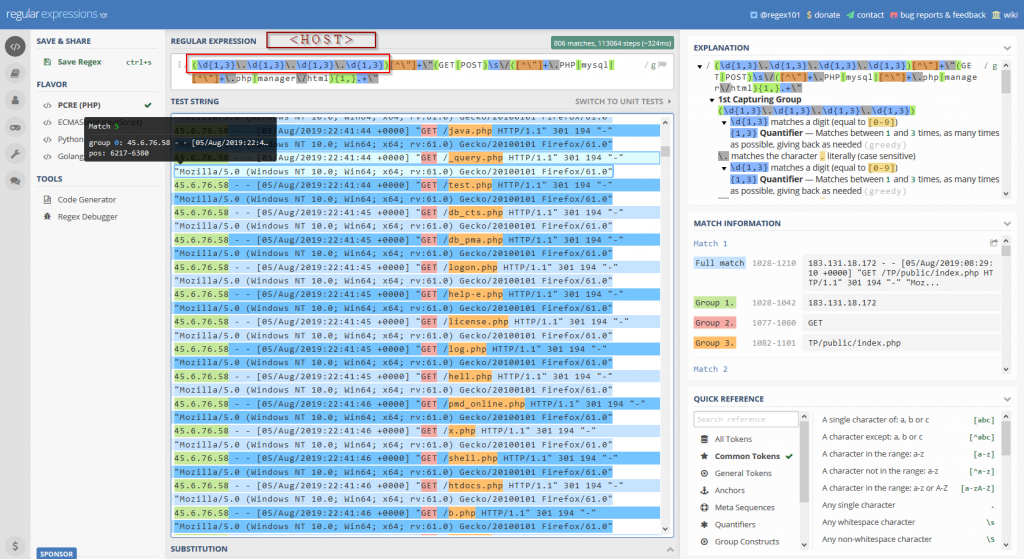1024x559 pixels.
Task: Collapse the Explanation panel chevron
Action: point(1006,48)
